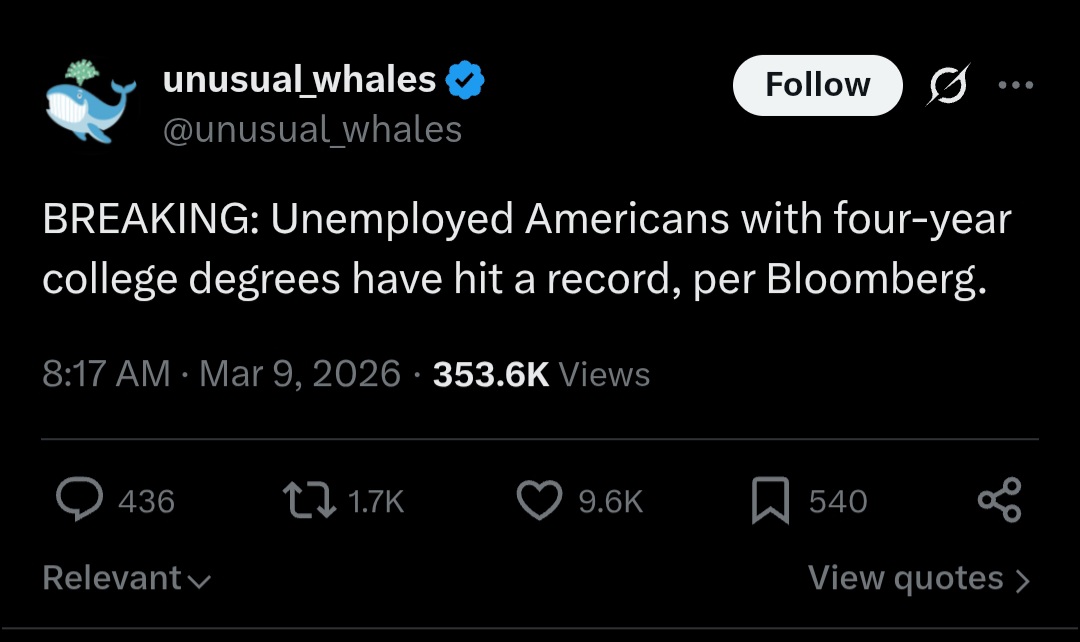Expand the Relevant sort dropdown

(x=127, y=578)
